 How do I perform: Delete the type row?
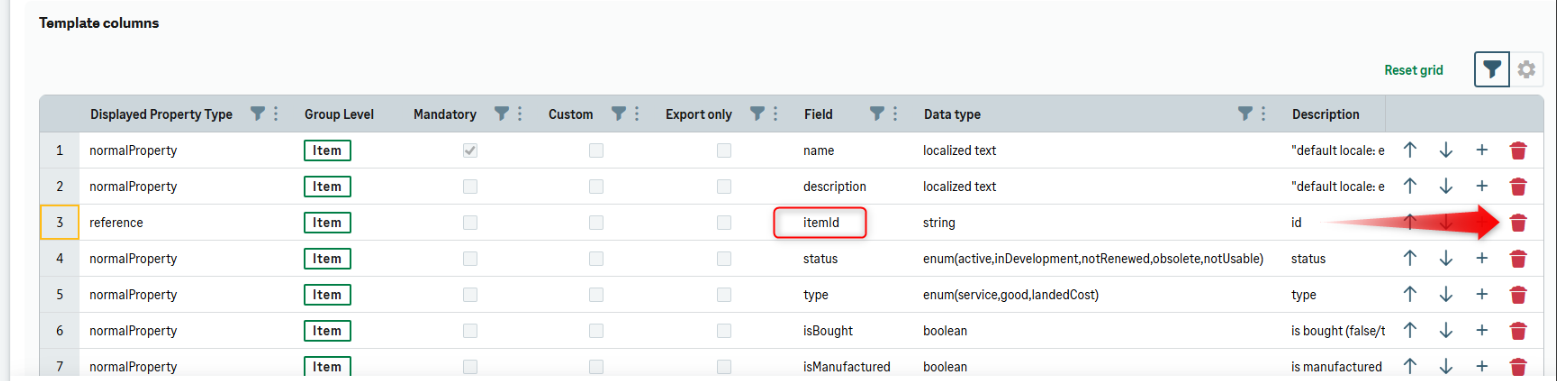[x=1518, y=295]
